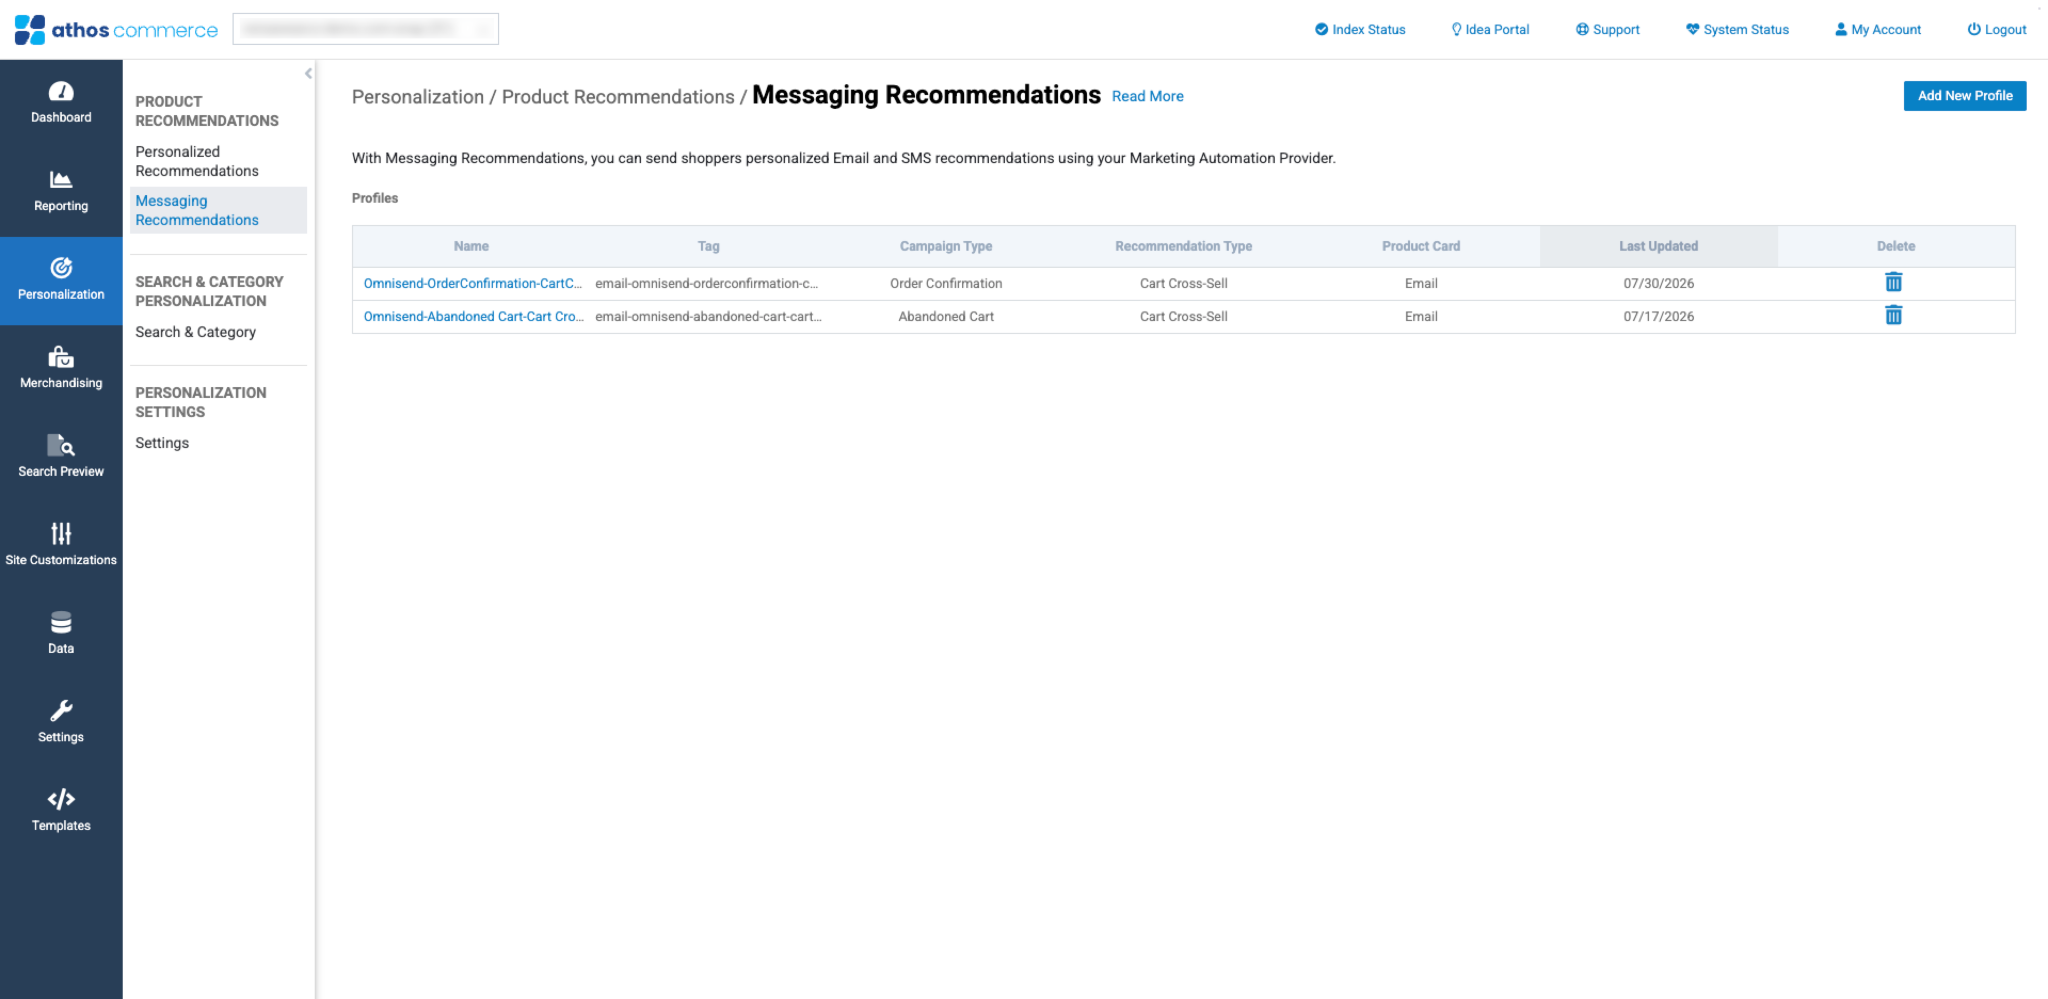
Task: Open the Reporting section
Action: click(61, 192)
